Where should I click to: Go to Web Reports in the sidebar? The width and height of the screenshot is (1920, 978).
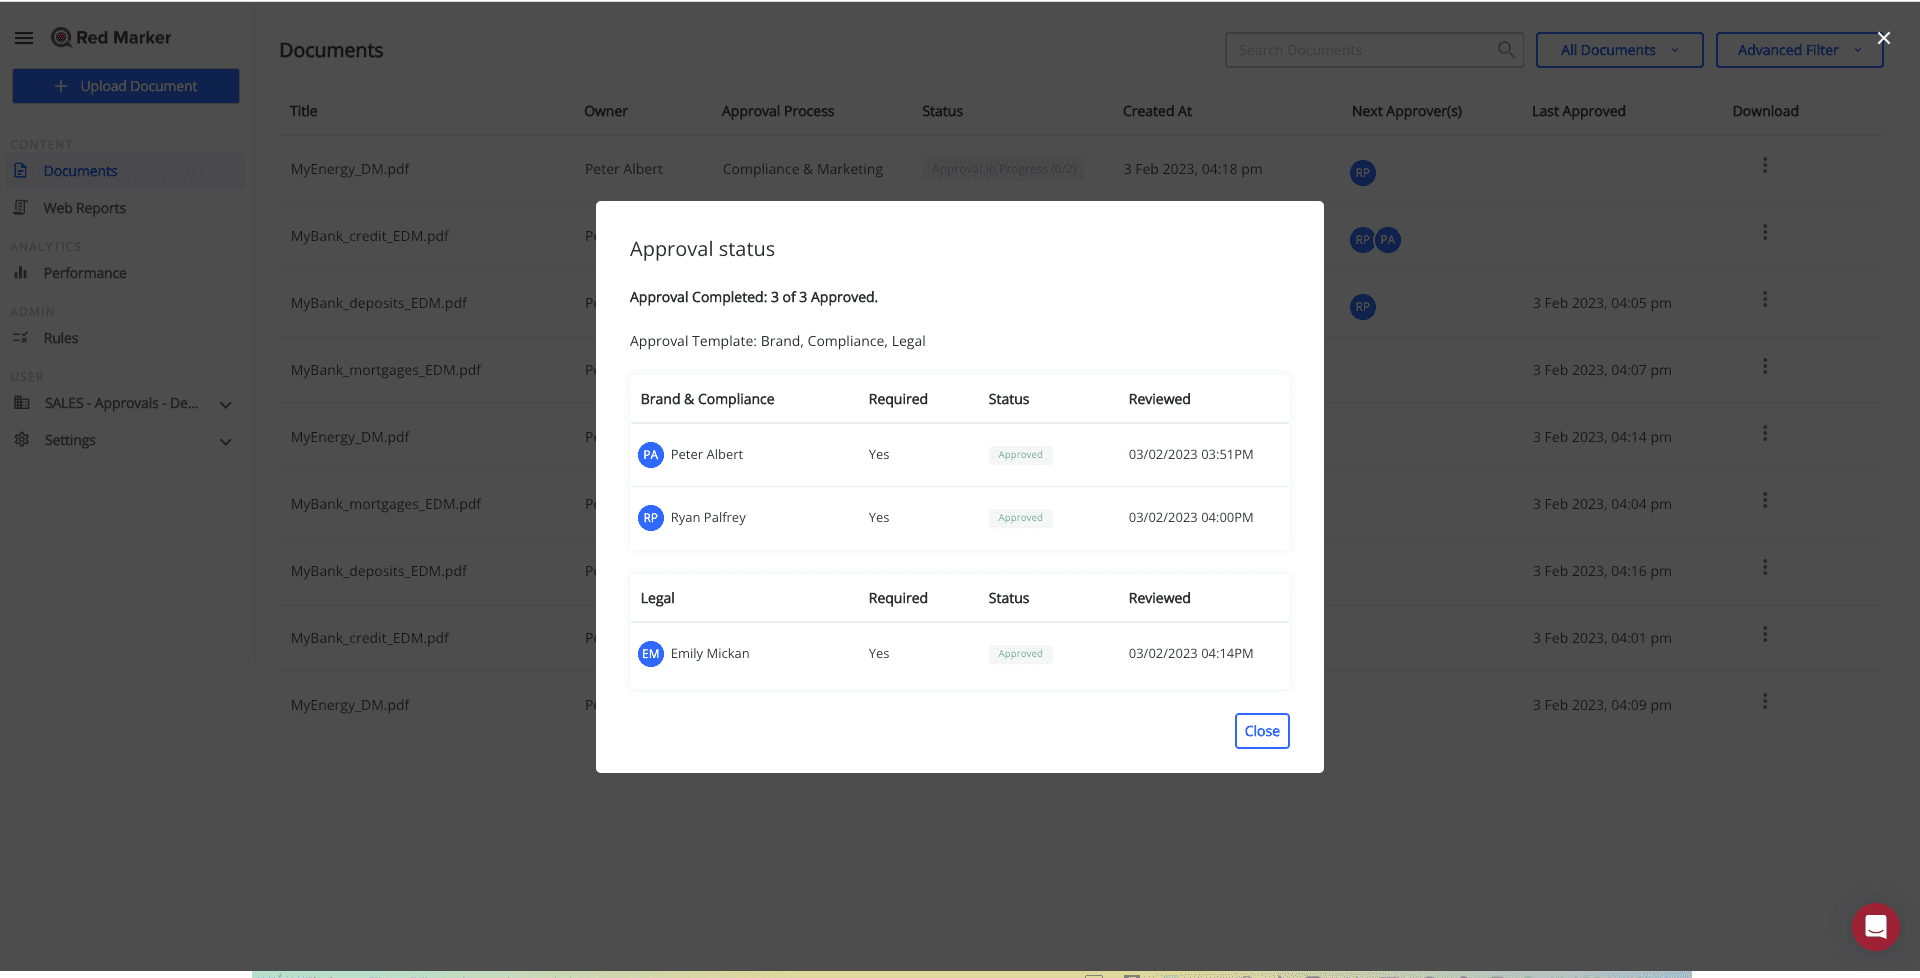tap(84, 208)
